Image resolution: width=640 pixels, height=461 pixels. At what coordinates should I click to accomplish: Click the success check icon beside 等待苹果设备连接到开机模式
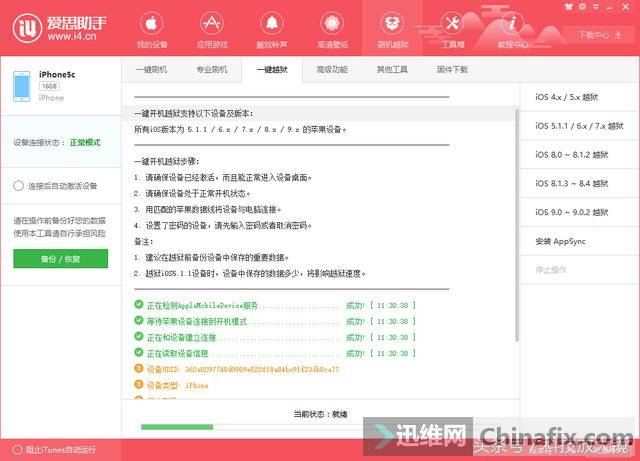(139, 321)
